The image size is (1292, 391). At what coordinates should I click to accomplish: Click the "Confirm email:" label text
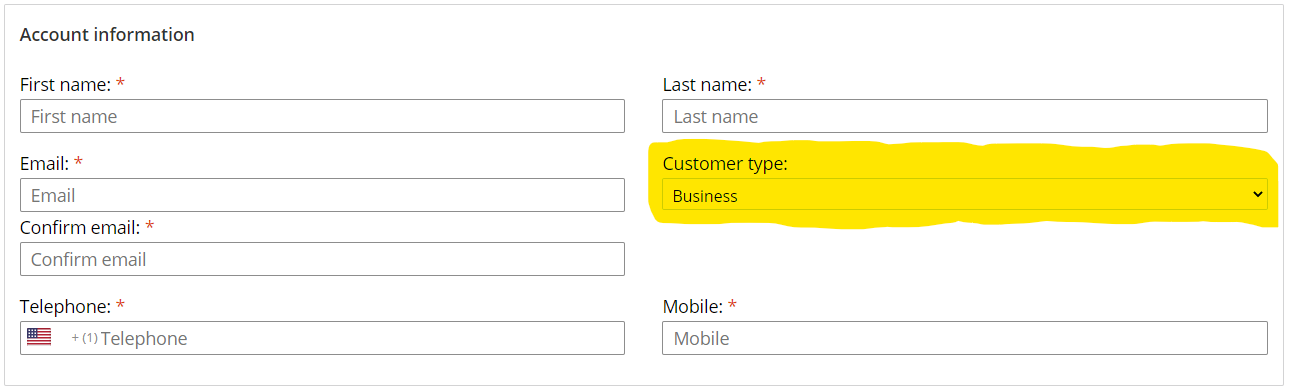[80, 227]
